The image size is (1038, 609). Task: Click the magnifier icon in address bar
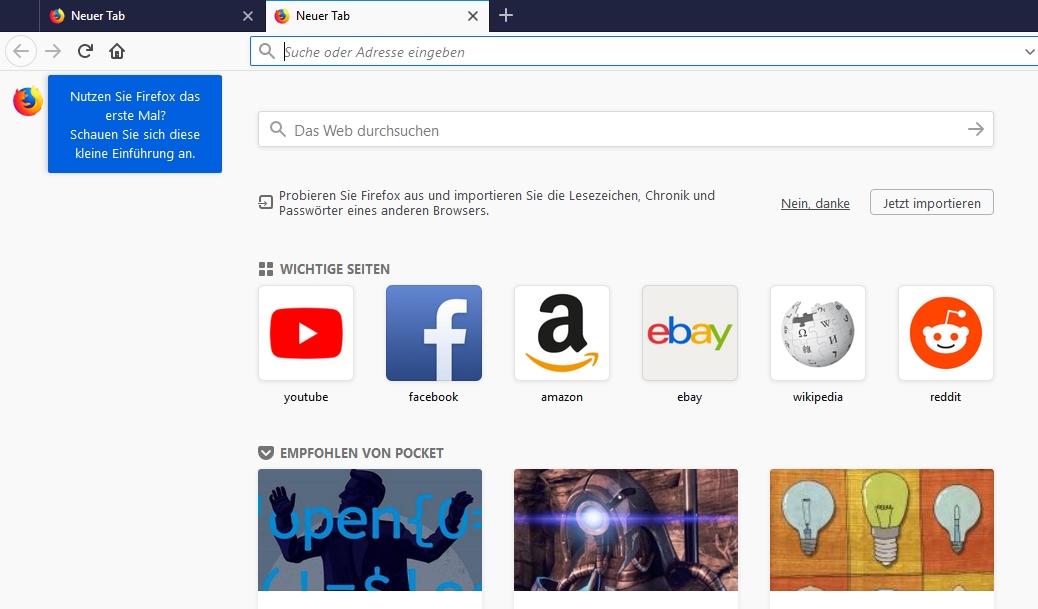point(267,52)
